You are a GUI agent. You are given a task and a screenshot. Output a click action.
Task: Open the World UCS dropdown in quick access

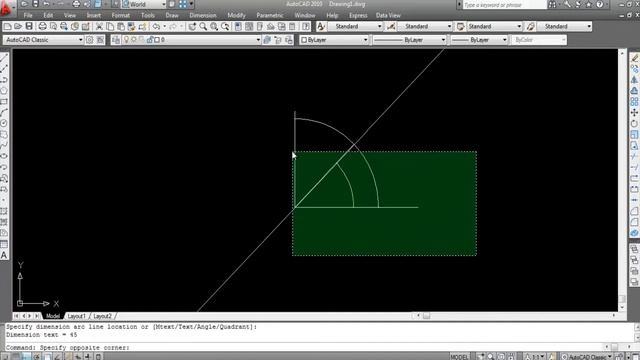144,4
